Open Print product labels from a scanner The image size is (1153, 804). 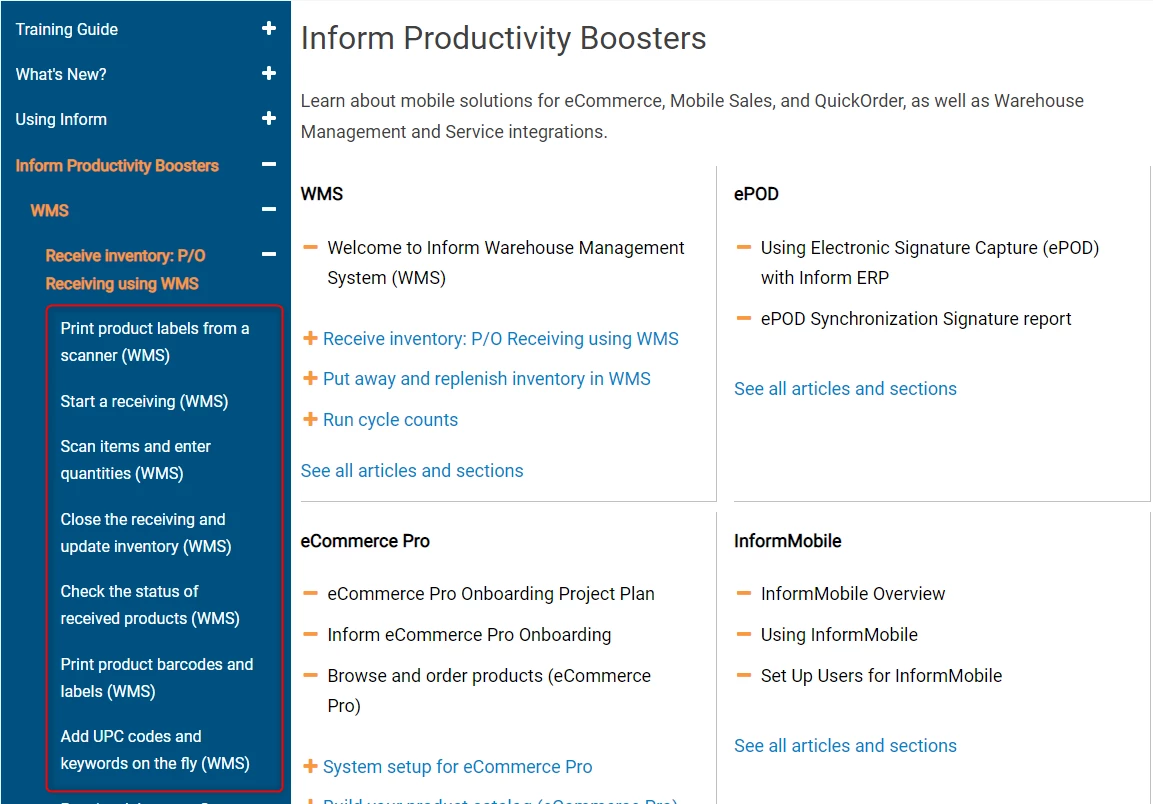point(154,342)
